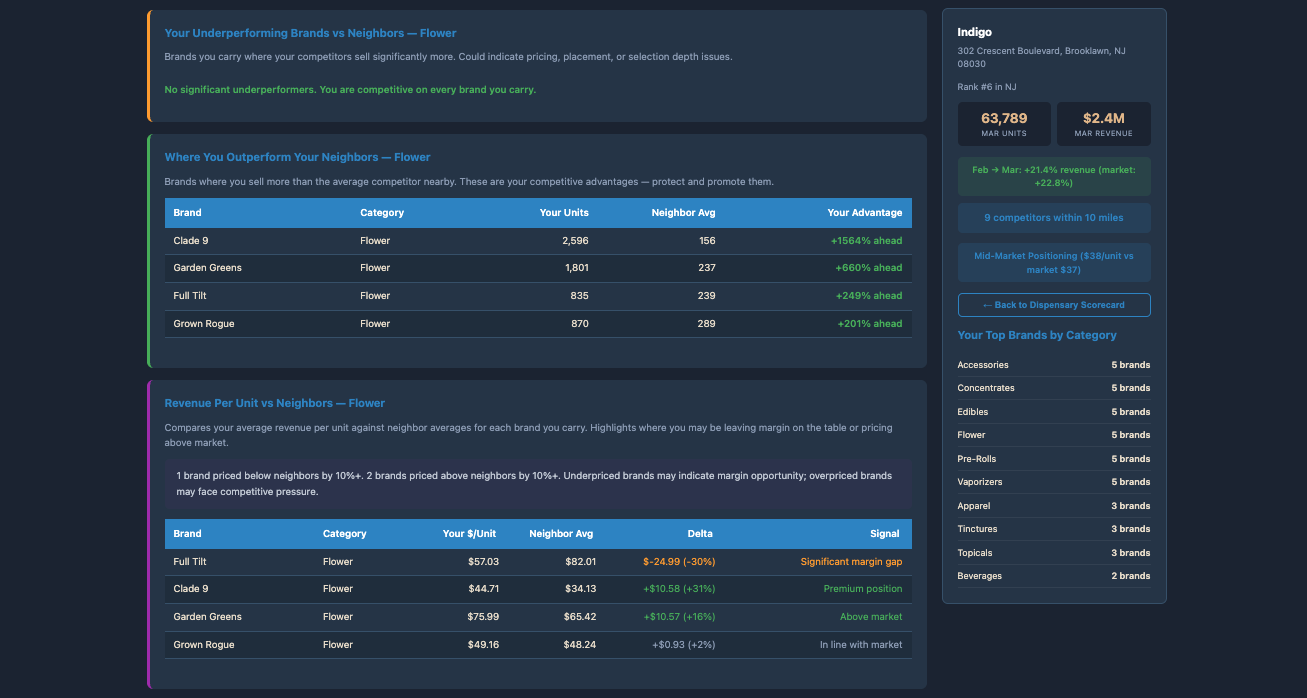Viewport: 1307px width, 698px height.
Task: Click 2,596 units value for Clade 9
Action: pos(575,241)
